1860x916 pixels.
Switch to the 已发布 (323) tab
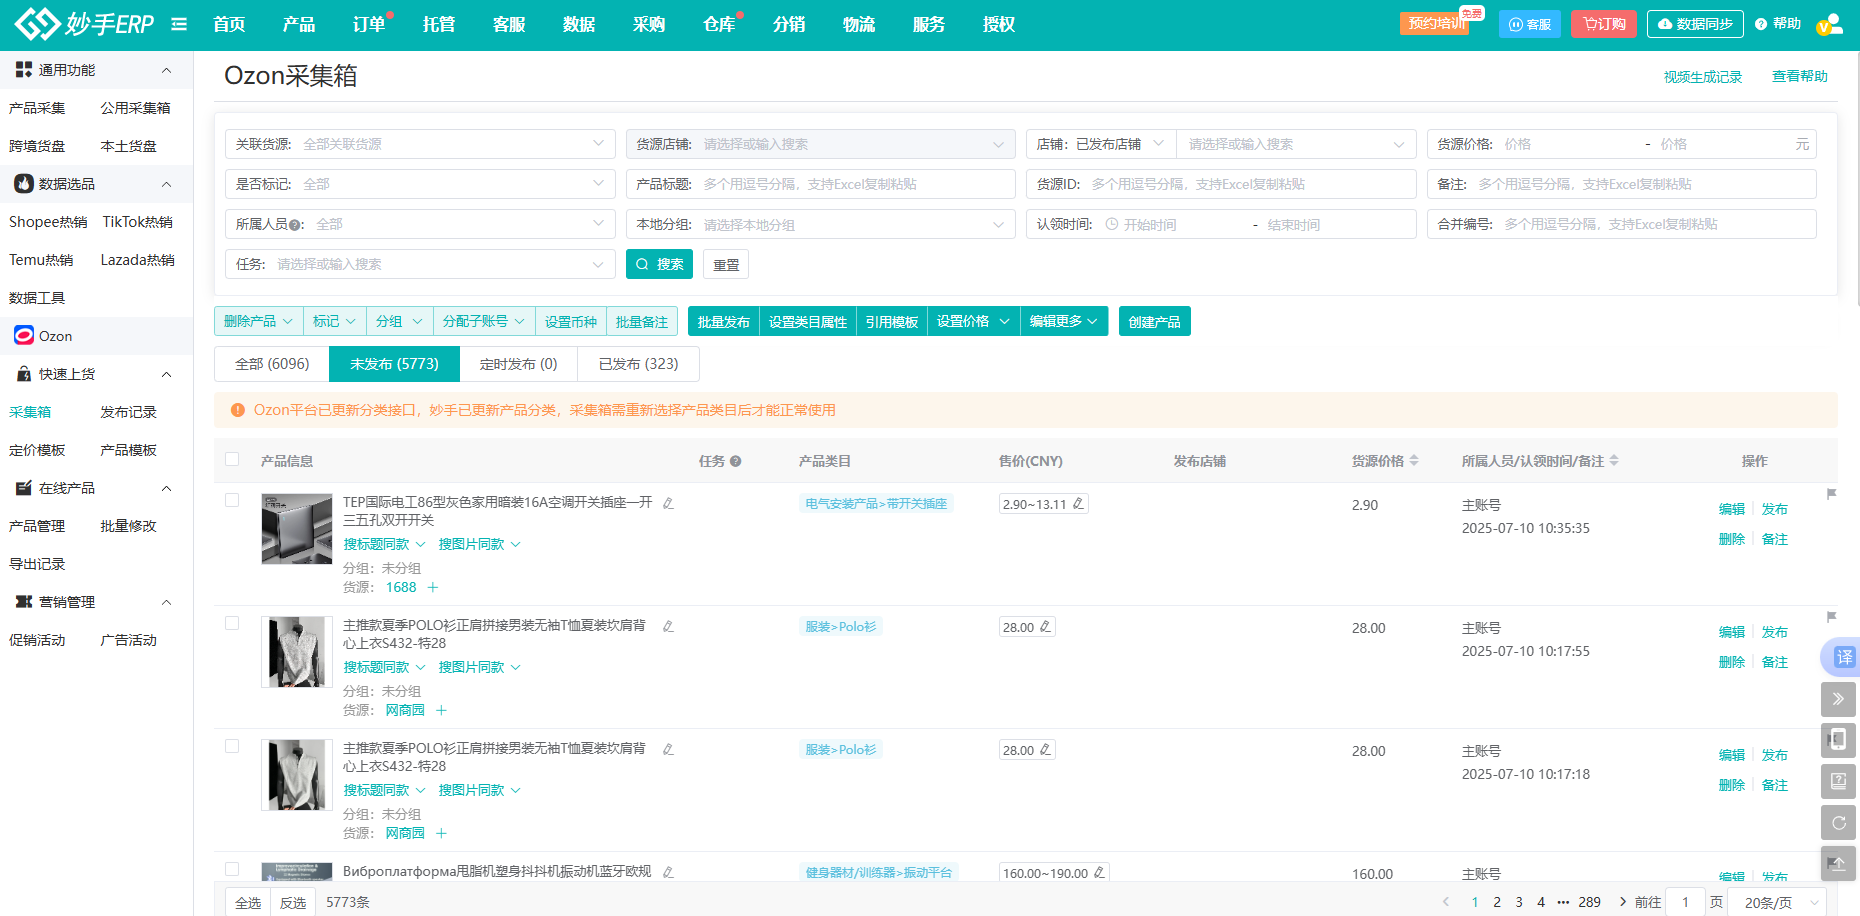tap(638, 364)
